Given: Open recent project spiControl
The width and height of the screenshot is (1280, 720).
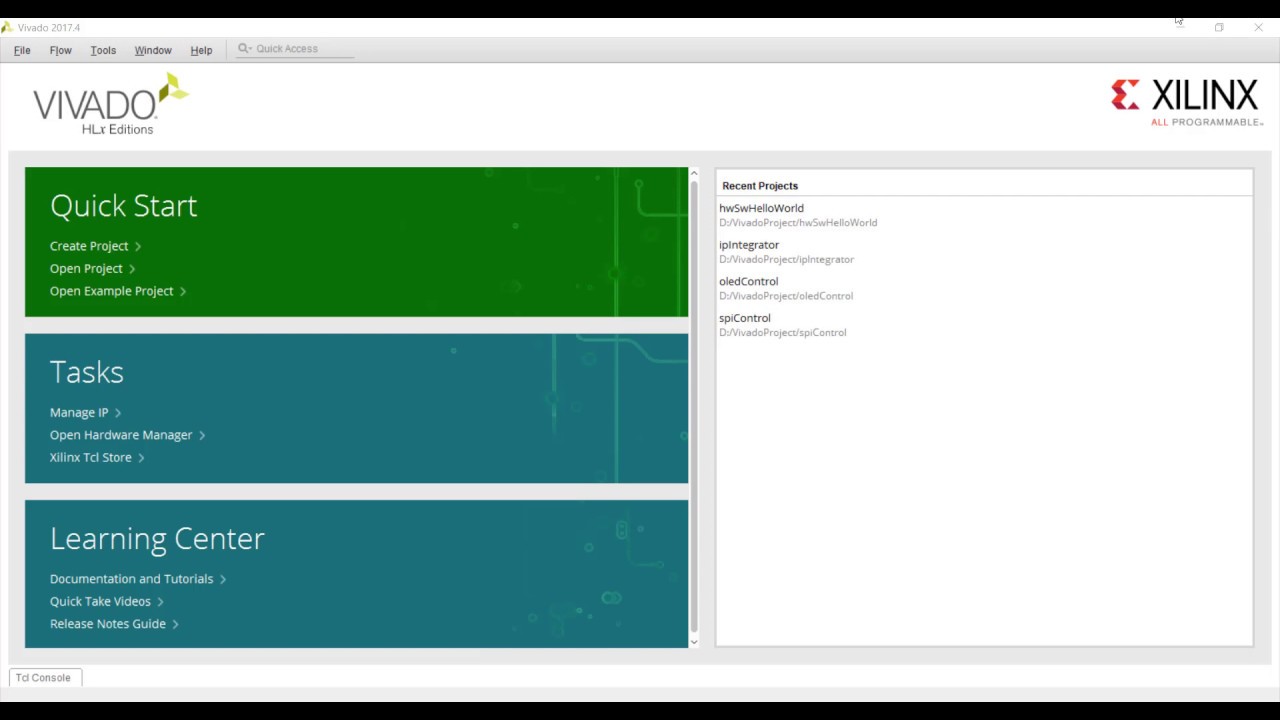Looking at the screenshot, I should pos(745,318).
